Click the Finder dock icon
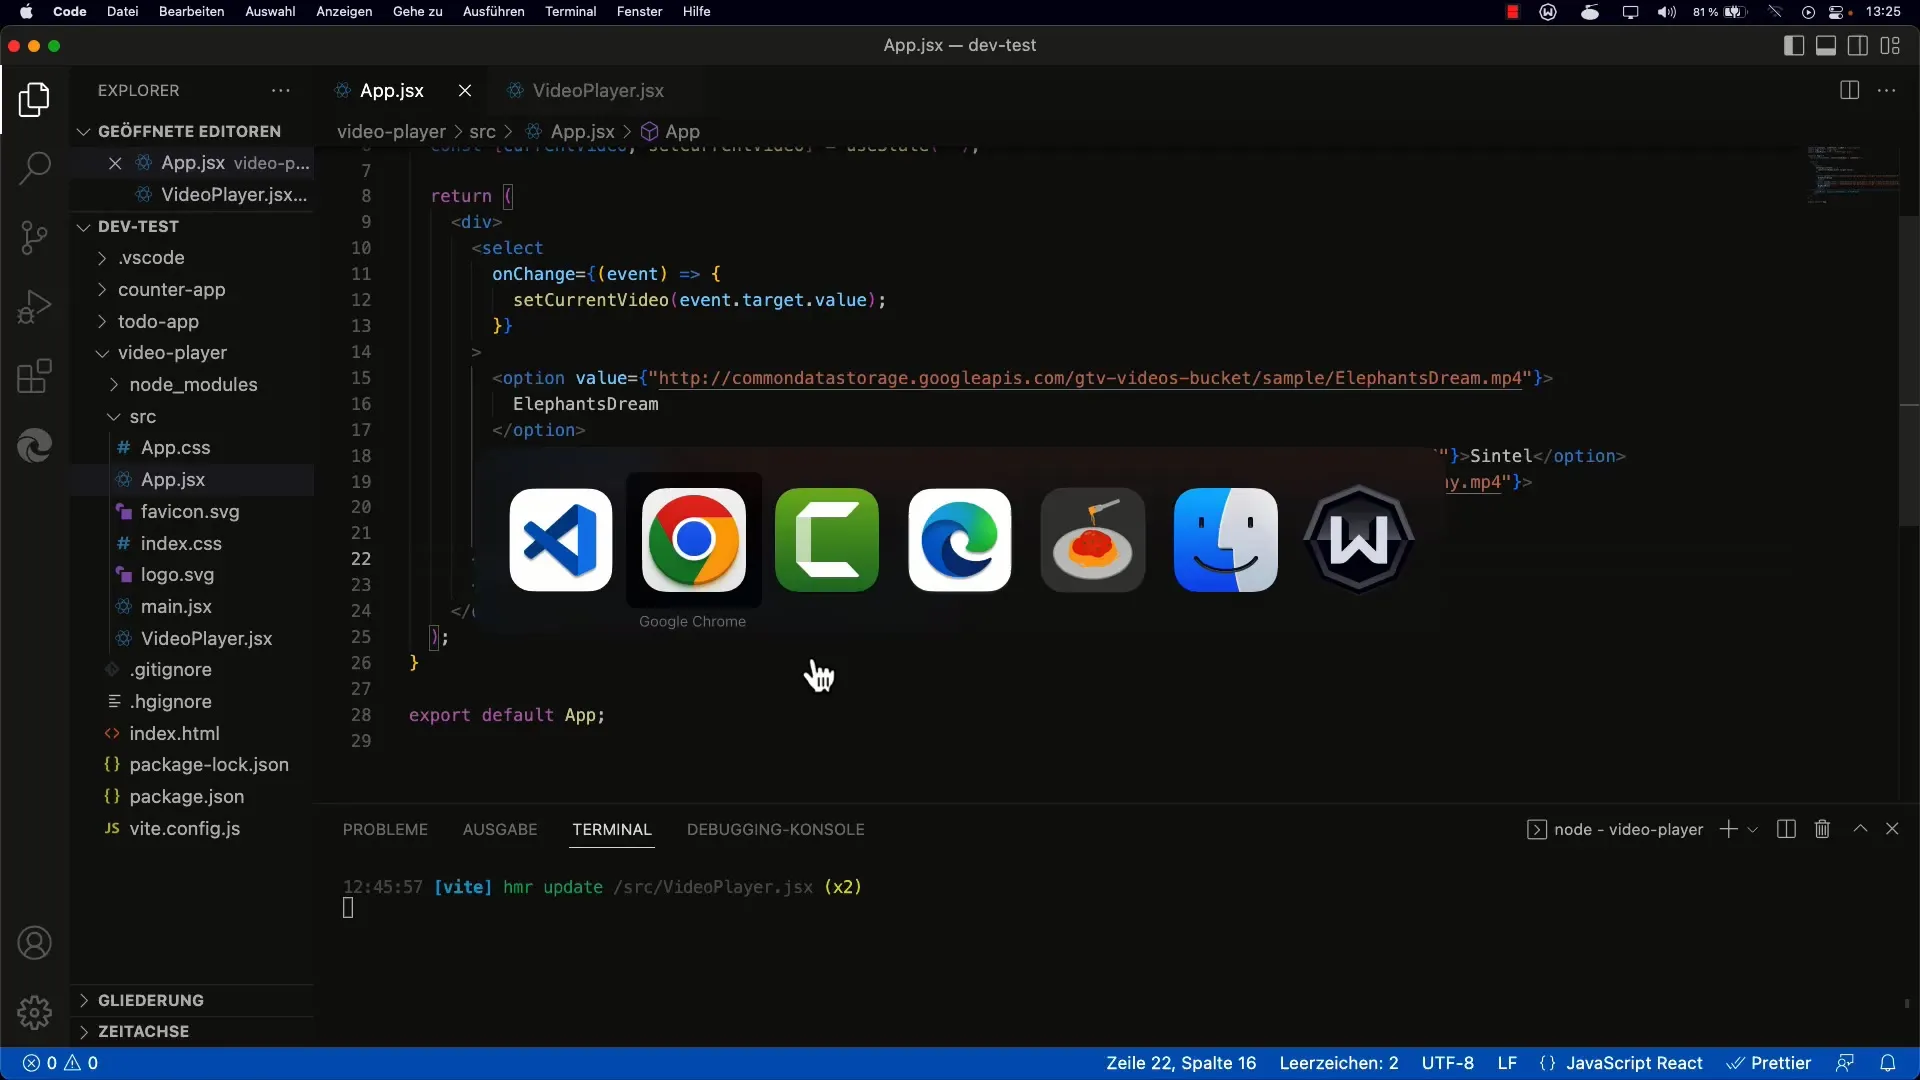This screenshot has width=1920, height=1080. coord(1224,539)
